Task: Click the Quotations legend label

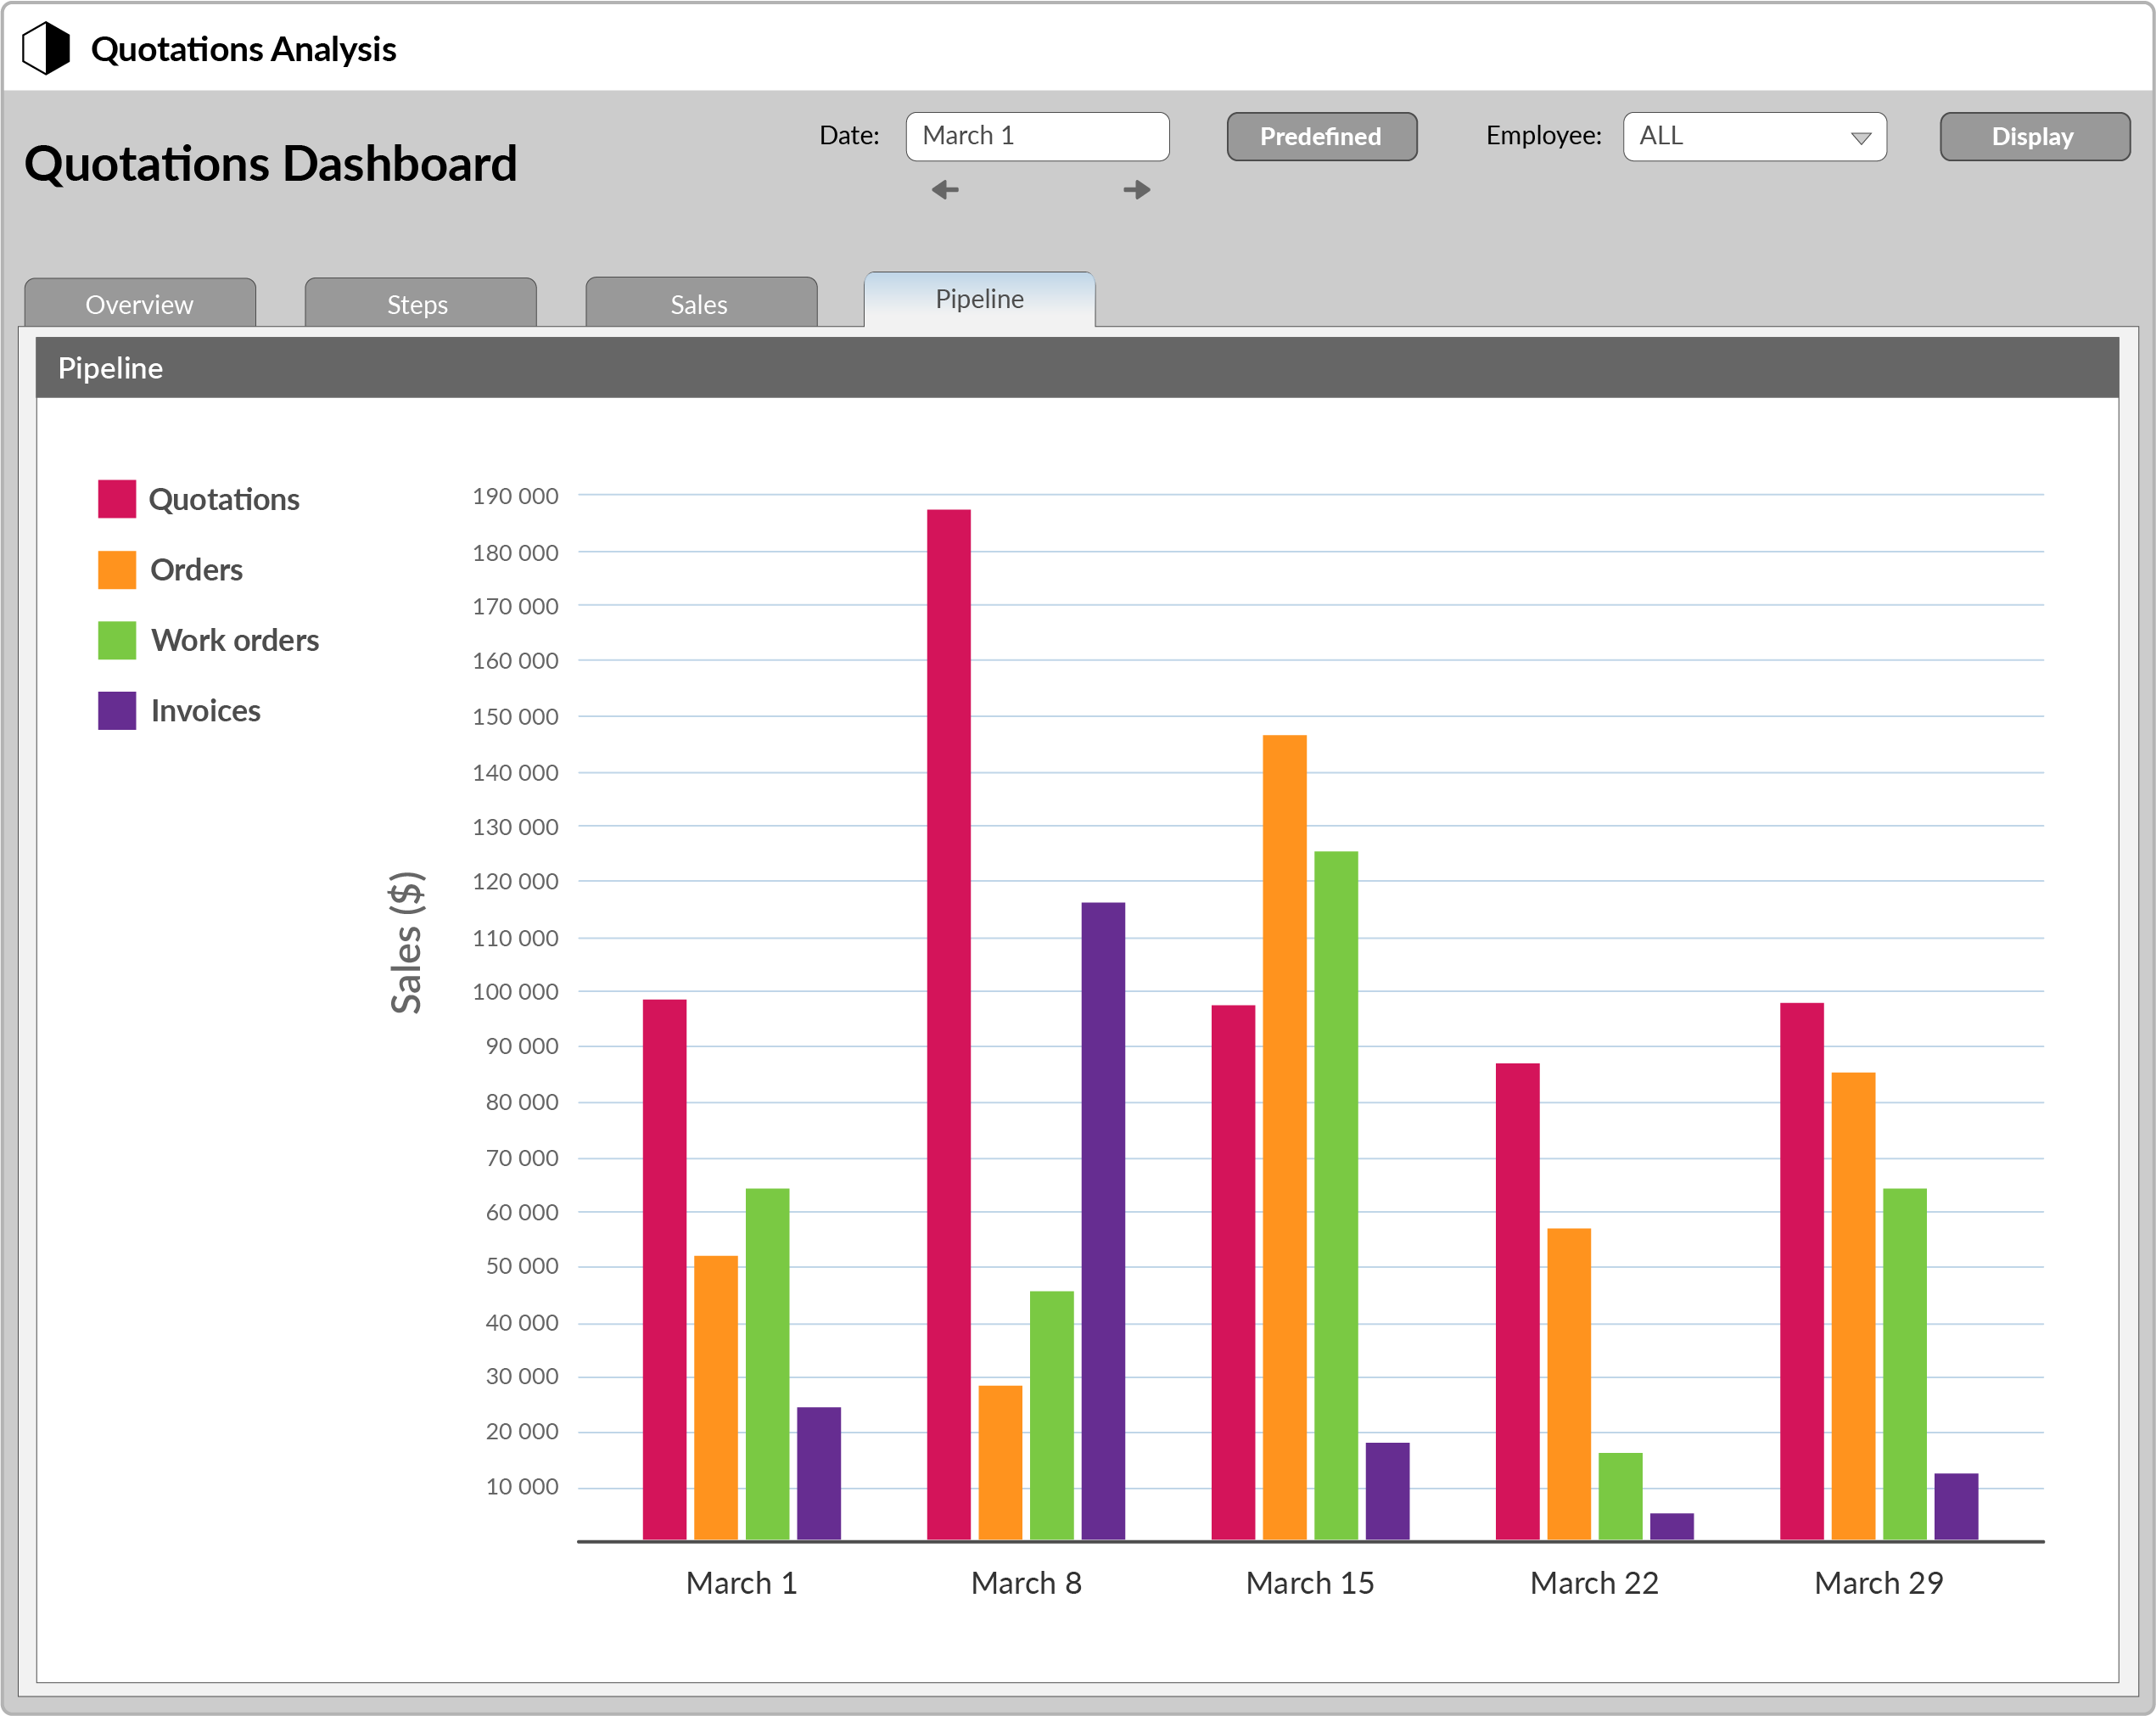Action: click(224, 499)
